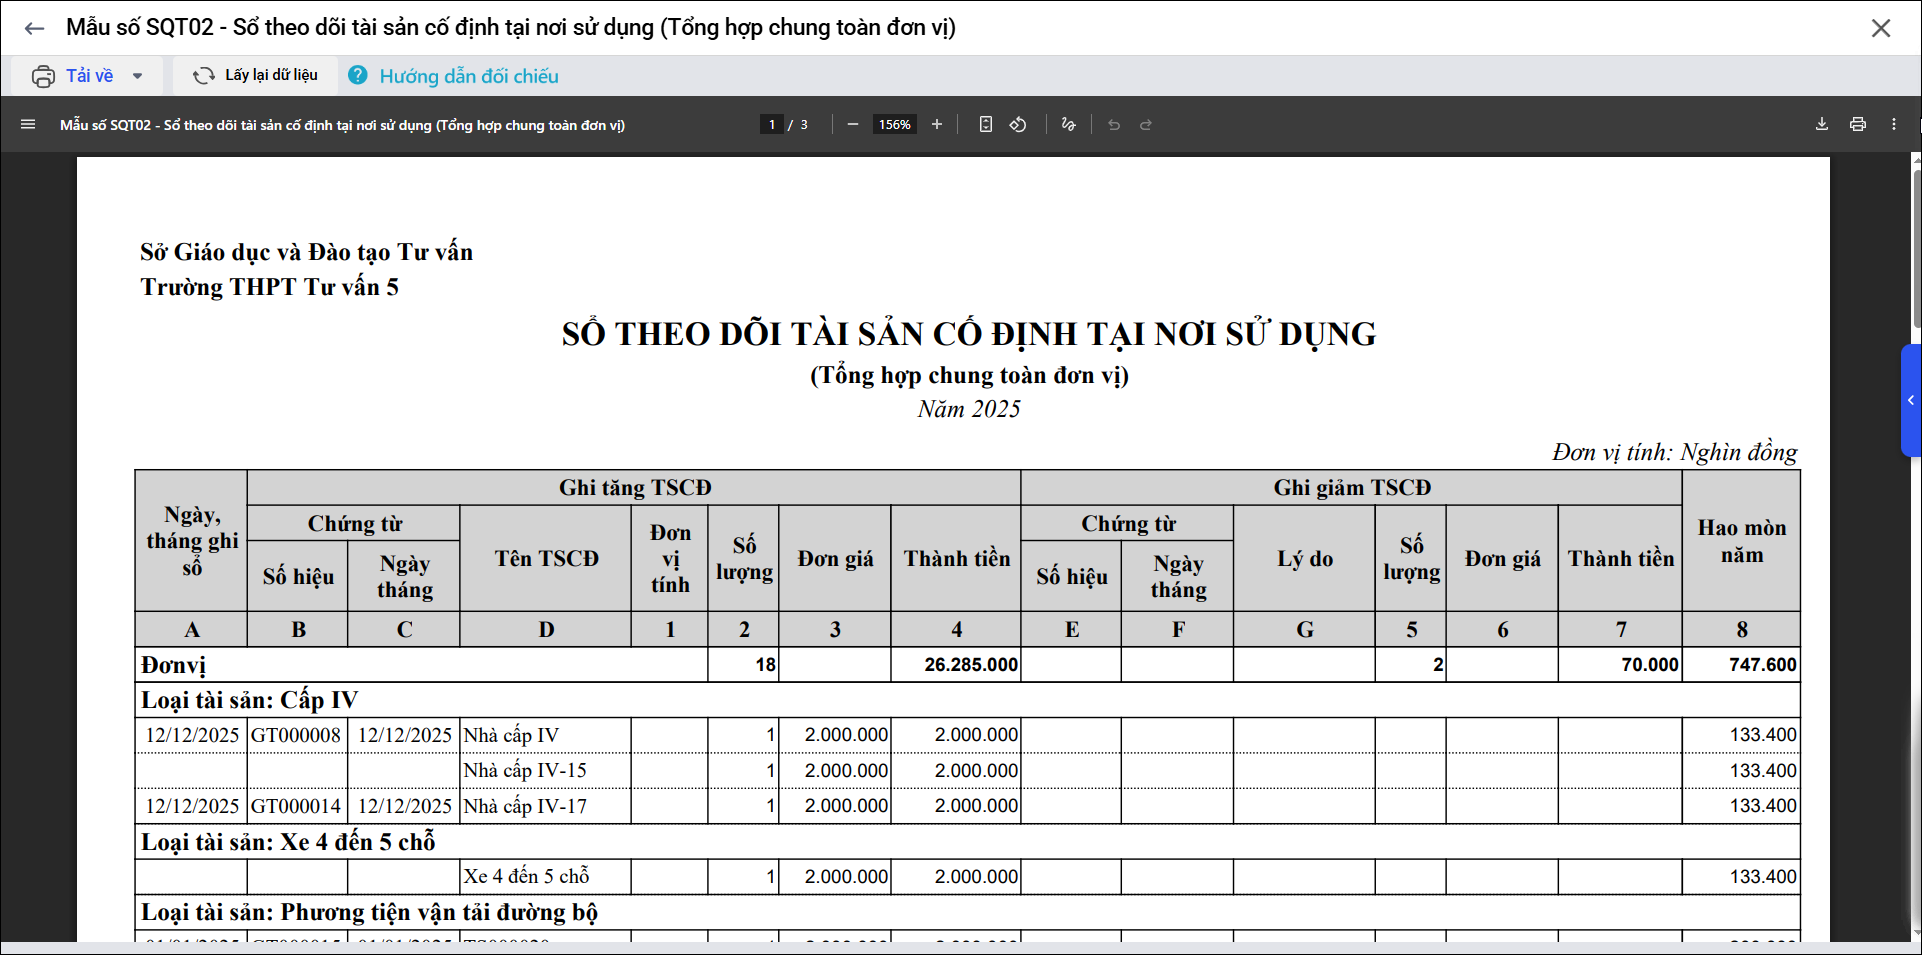Select the draw annotation tool

pyautogui.click(x=1068, y=125)
